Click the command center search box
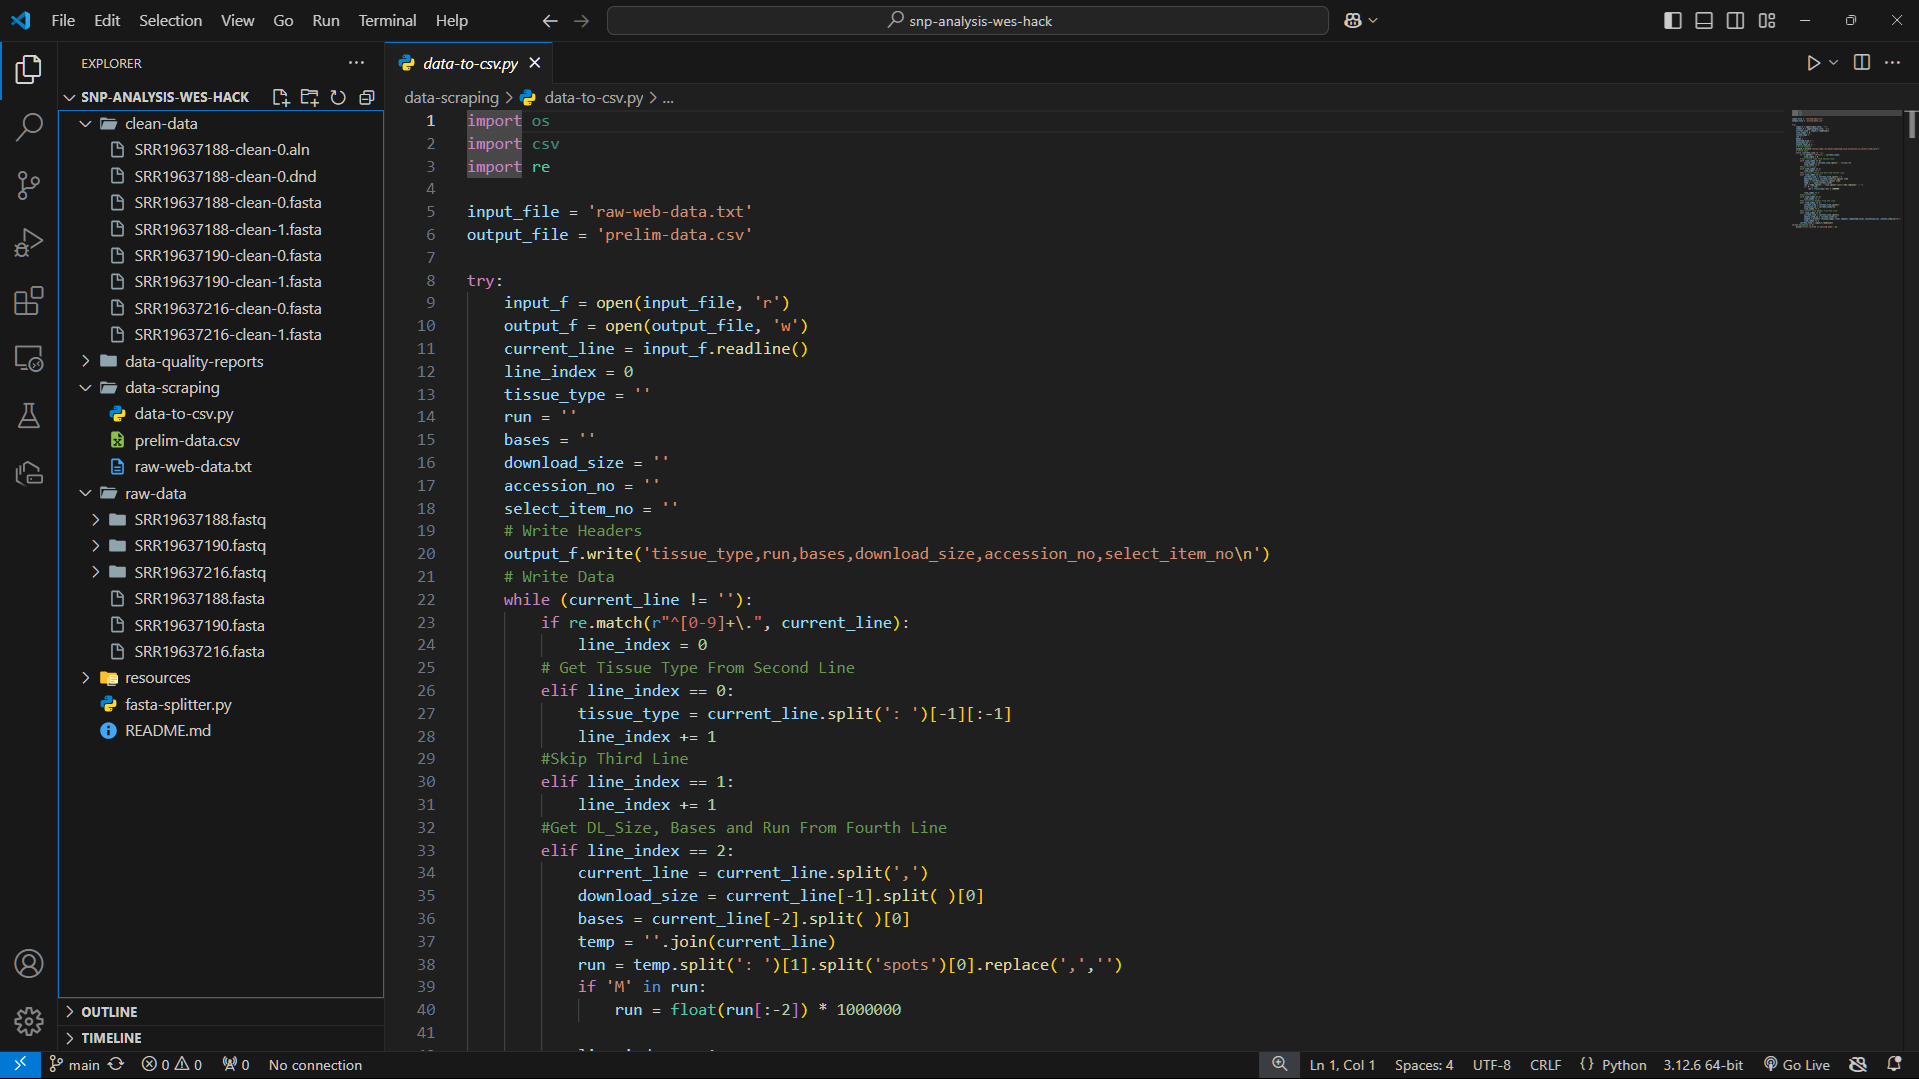1919x1079 pixels. (968, 21)
